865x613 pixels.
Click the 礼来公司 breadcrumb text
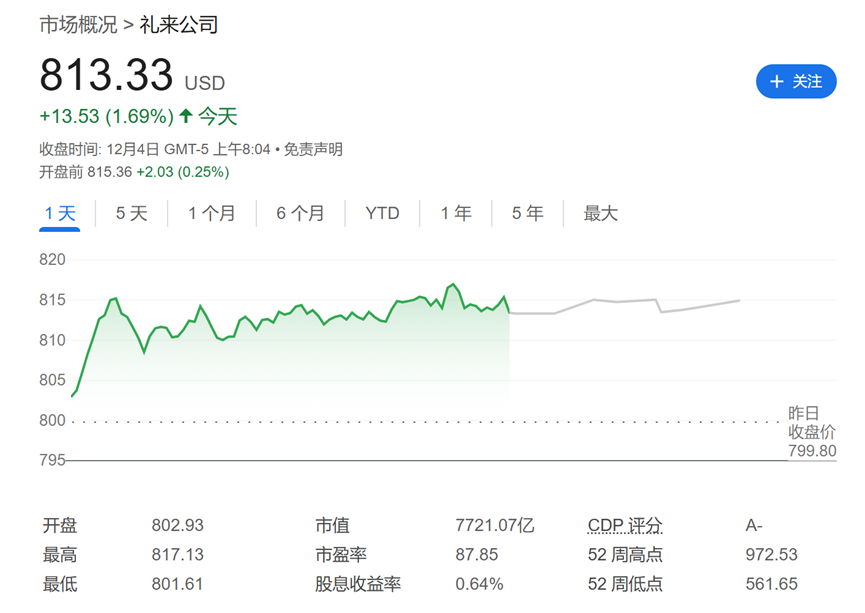pos(179,25)
